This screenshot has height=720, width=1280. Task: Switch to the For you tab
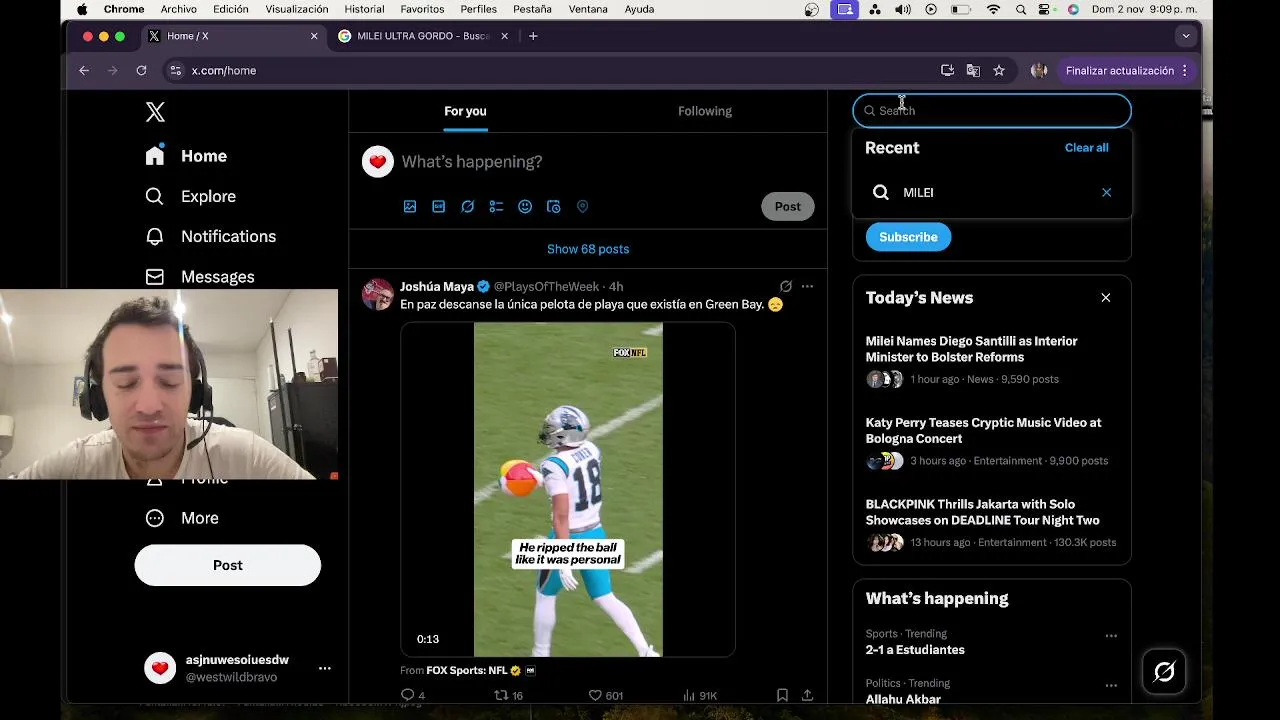coord(465,111)
